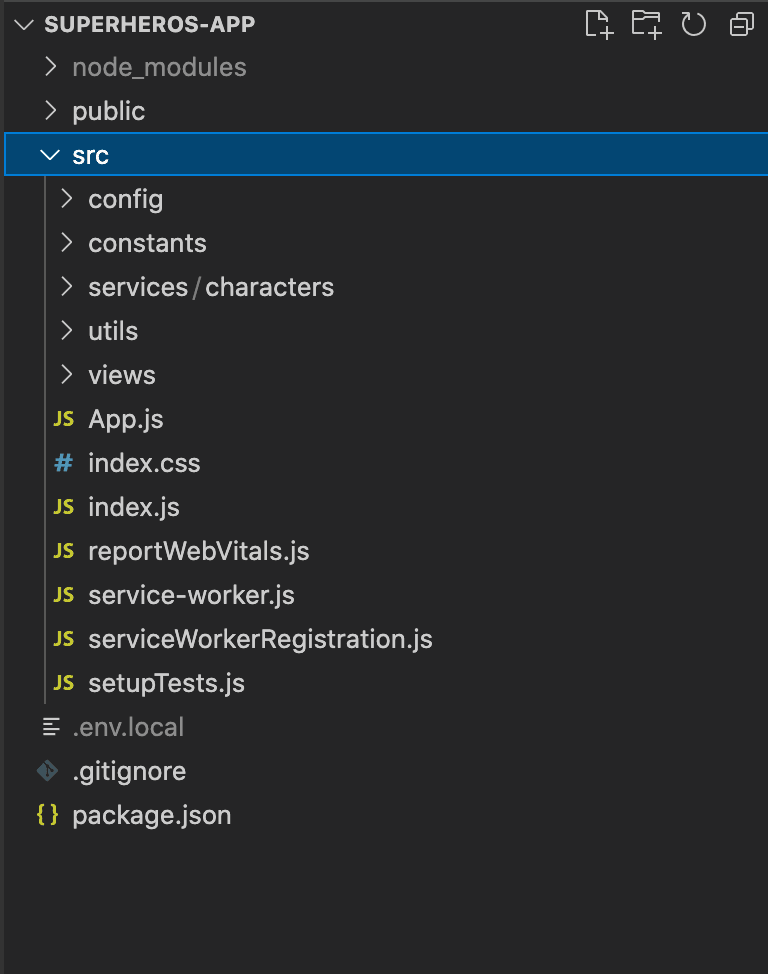Click the gitignore diamond icon

(x=46, y=770)
